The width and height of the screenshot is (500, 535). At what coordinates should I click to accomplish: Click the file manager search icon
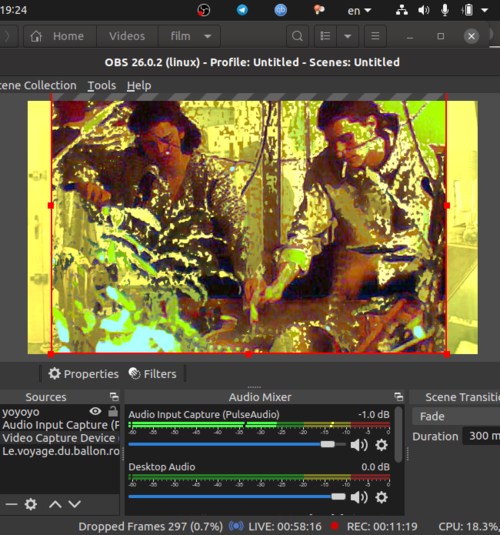[x=297, y=36]
